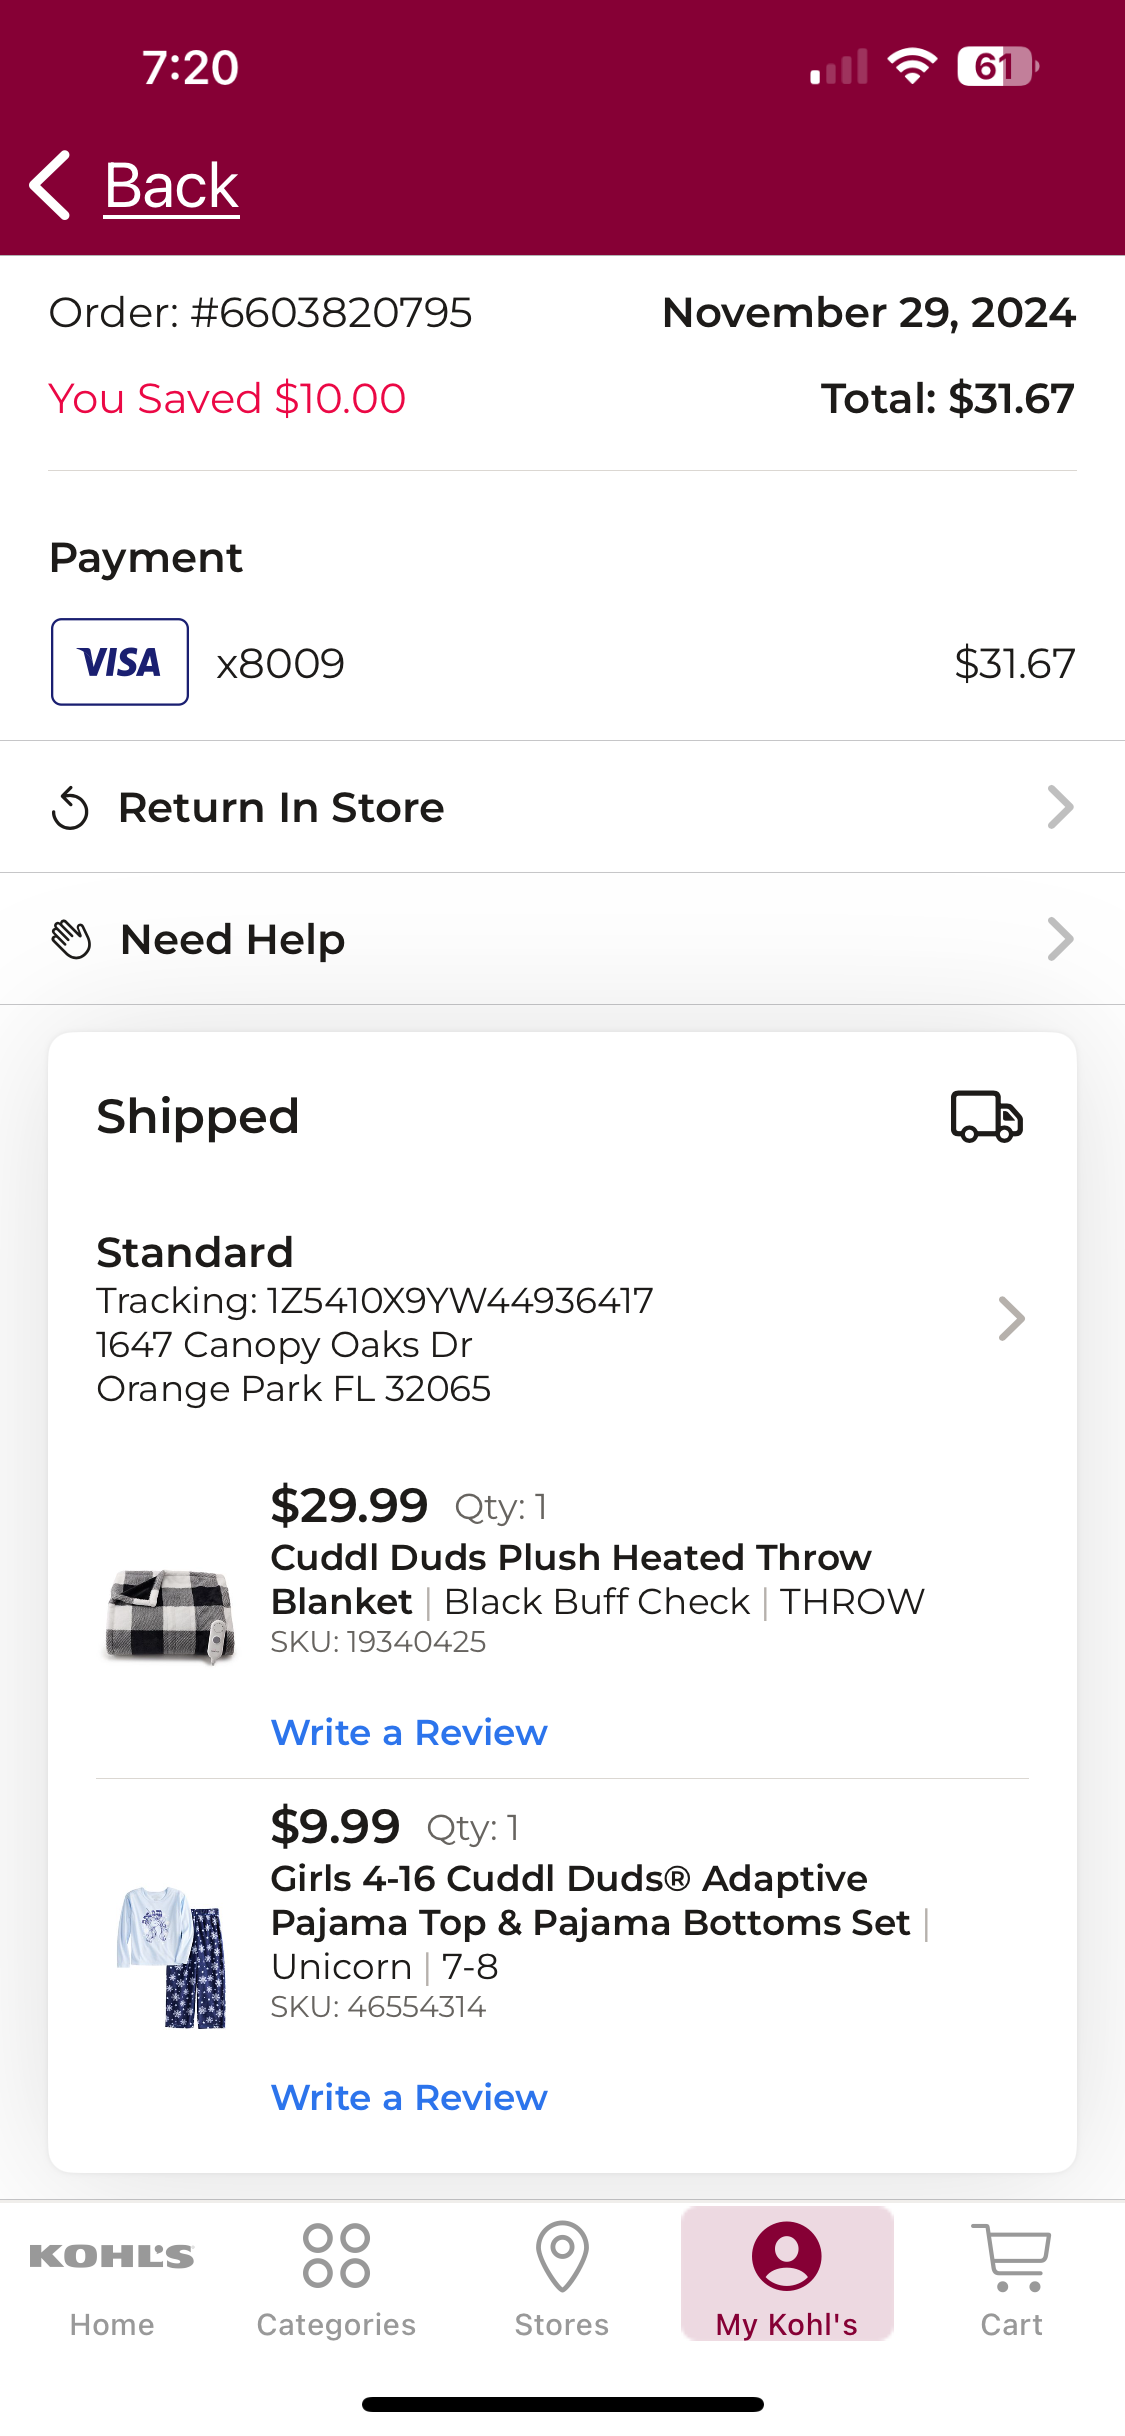Open tracking details chevron for Standard shipment
The image size is (1125, 2436).
pos(1011,1319)
